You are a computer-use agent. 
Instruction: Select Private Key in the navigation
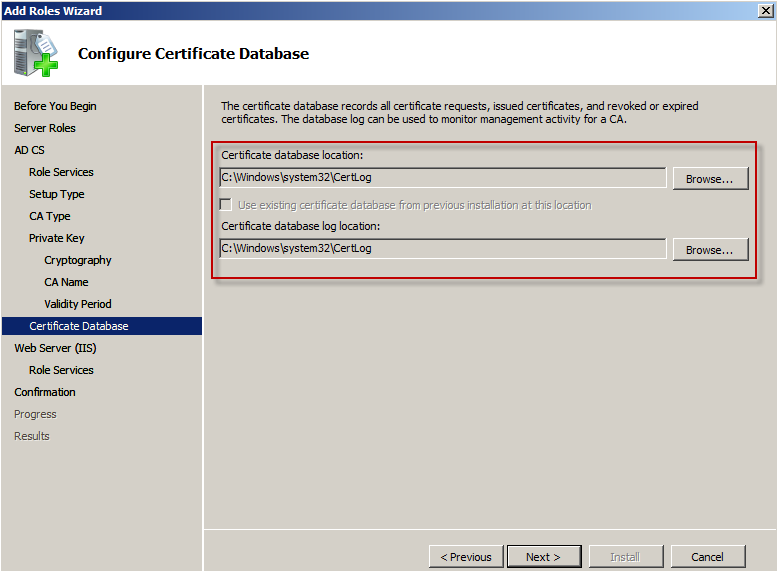click(x=56, y=238)
